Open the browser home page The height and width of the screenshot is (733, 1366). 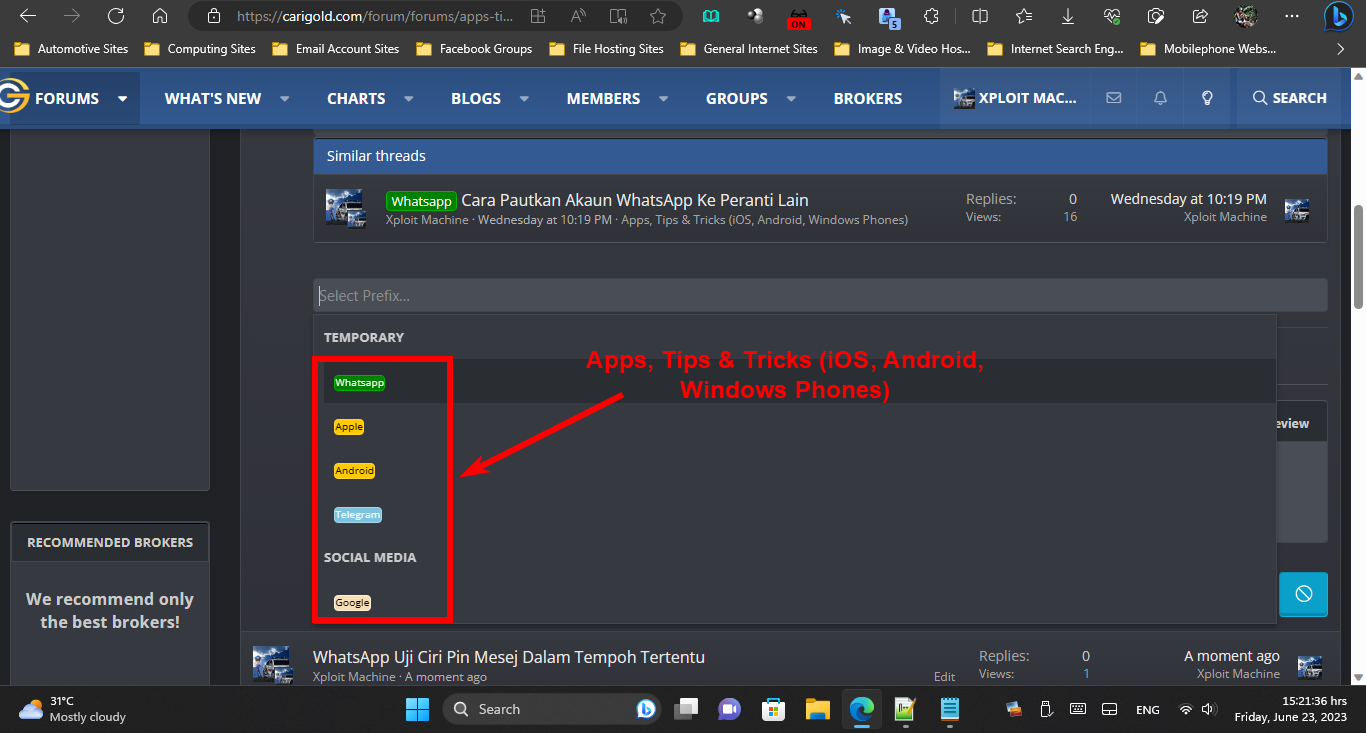160,16
